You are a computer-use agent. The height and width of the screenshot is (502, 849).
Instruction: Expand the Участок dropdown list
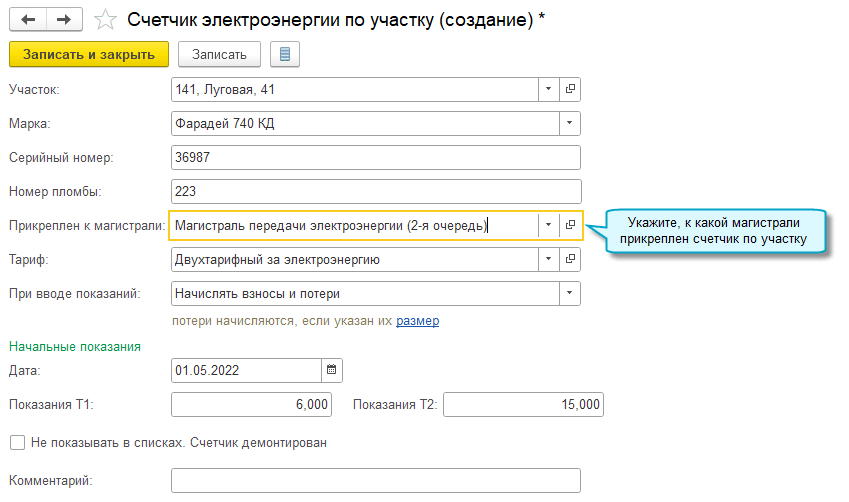(x=548, y=90)
